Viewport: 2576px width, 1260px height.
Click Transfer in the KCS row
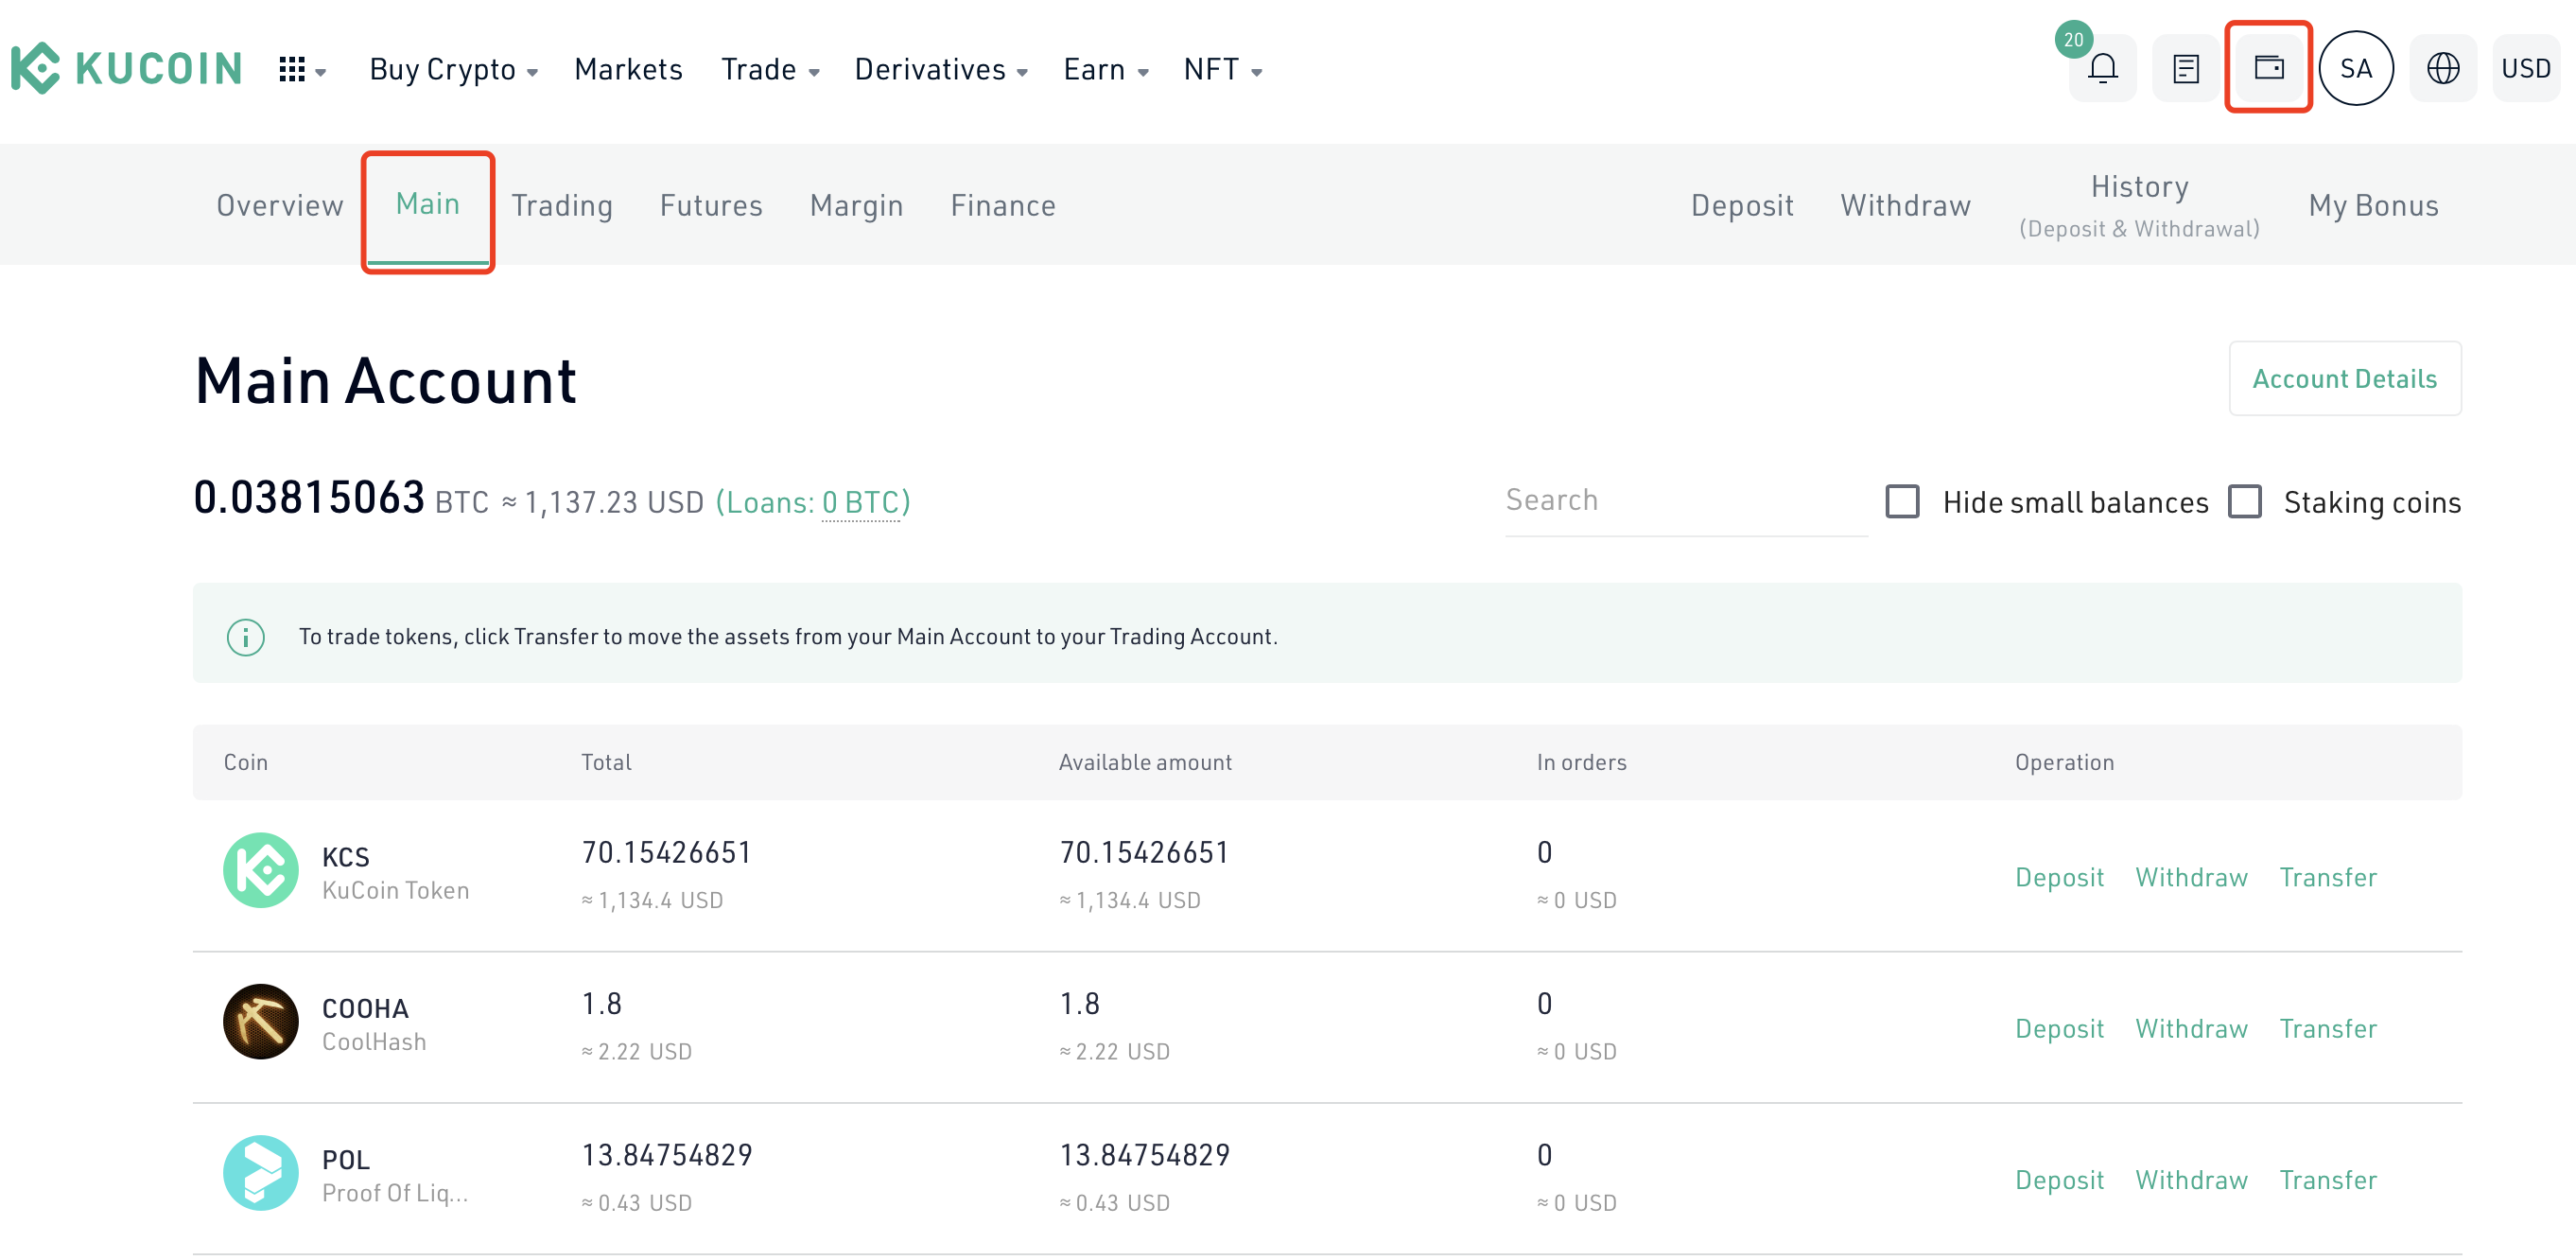(x=2328, y=877)
